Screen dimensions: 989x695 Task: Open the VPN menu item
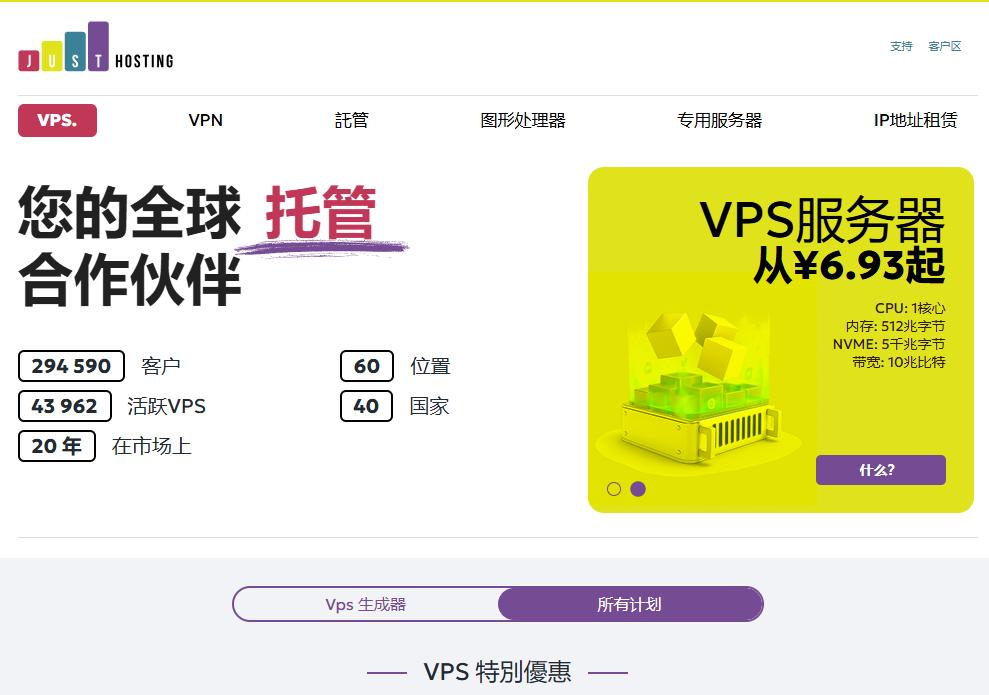click(x=206, y=120)
